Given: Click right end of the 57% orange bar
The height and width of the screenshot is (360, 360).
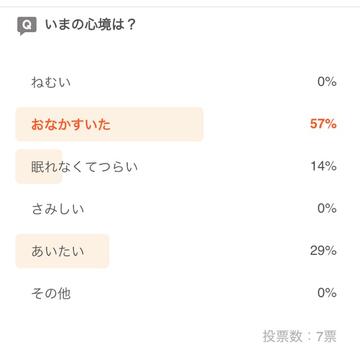Looking at the screenshot, I should [200, 124].
